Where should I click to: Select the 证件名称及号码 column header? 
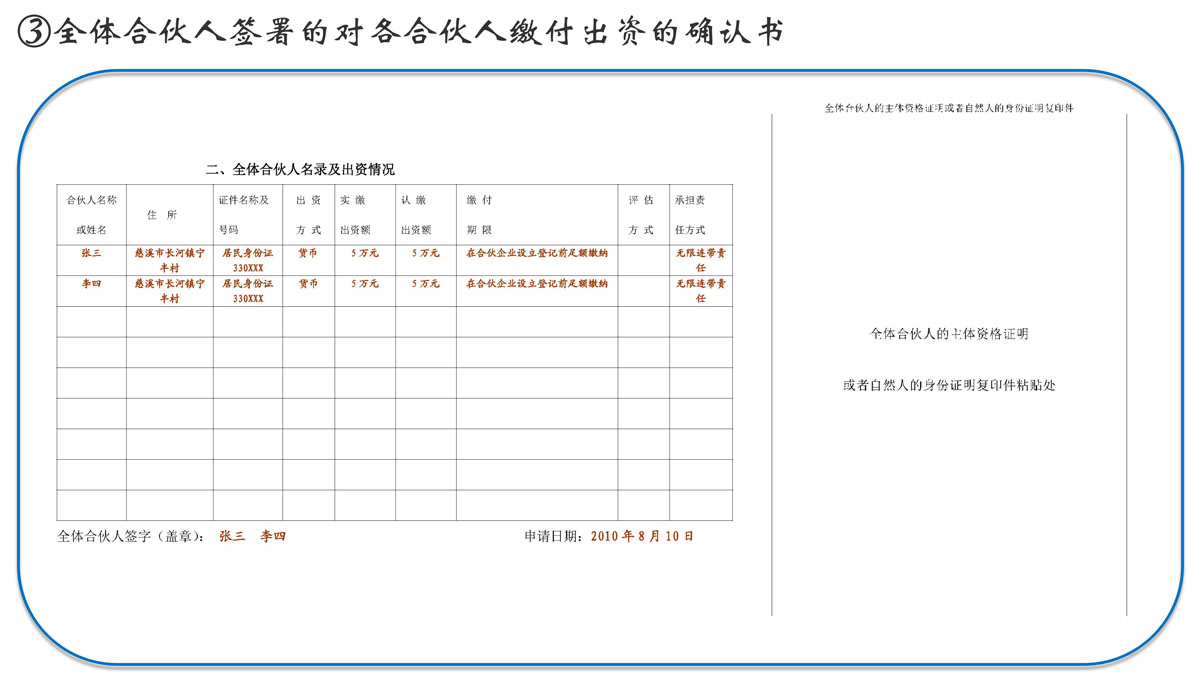(x=246, y=214)
